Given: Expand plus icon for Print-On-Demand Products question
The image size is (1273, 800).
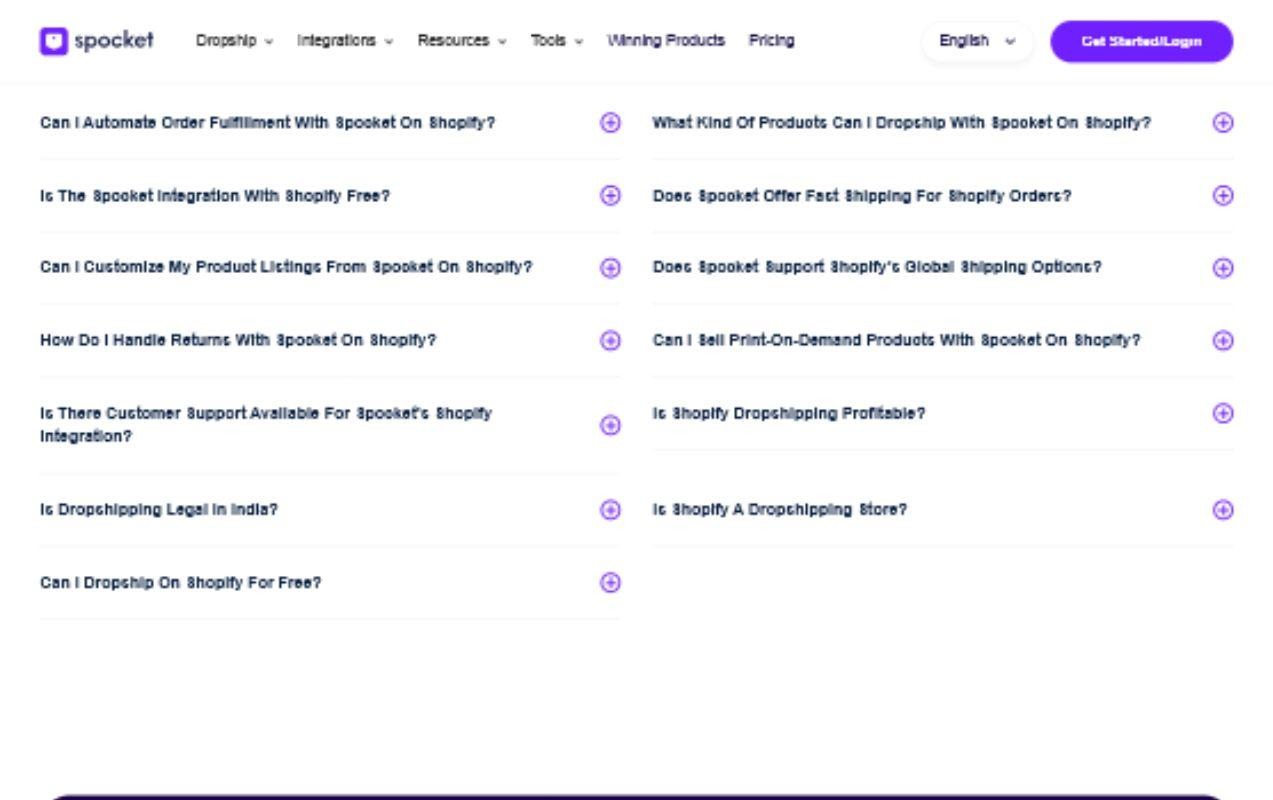Looking at the screenshot, I should coord(1222,341).
